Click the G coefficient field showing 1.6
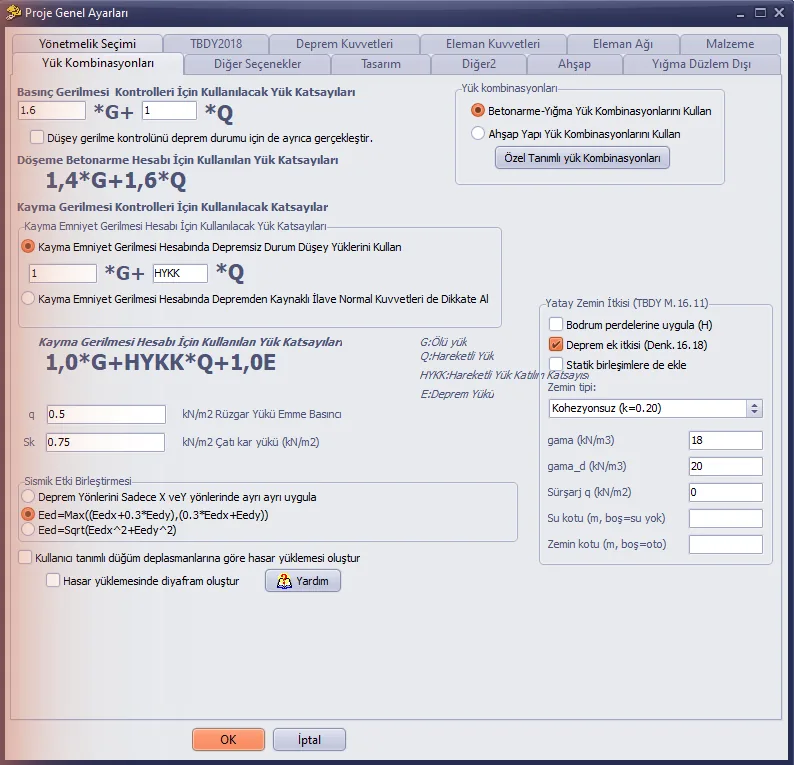This screenshot has width=794, height=765. click(x=52, y=110)
